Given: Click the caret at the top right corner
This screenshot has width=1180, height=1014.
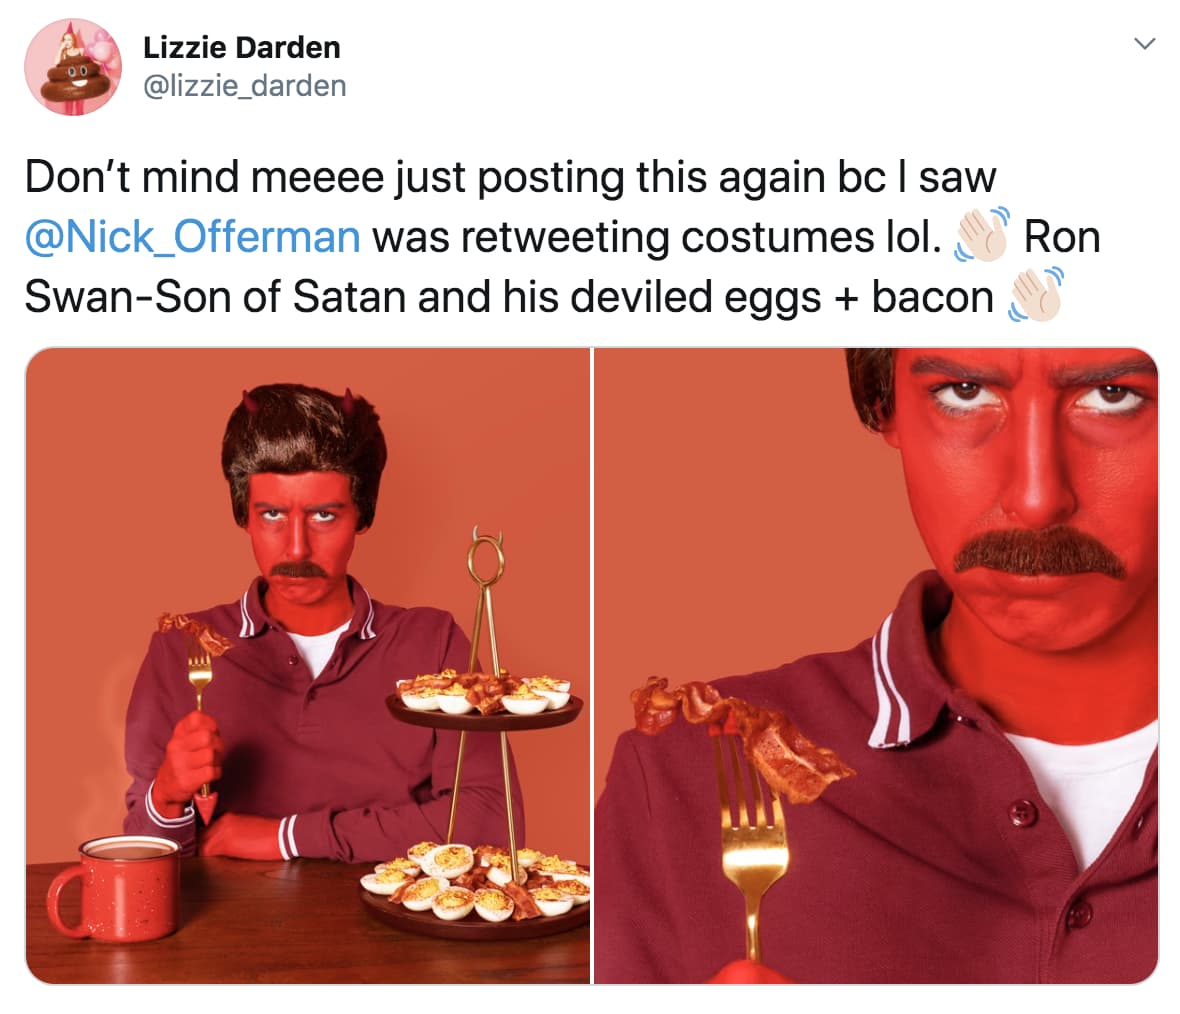Looking at the screenshot, I should [x=1145, y=44].
